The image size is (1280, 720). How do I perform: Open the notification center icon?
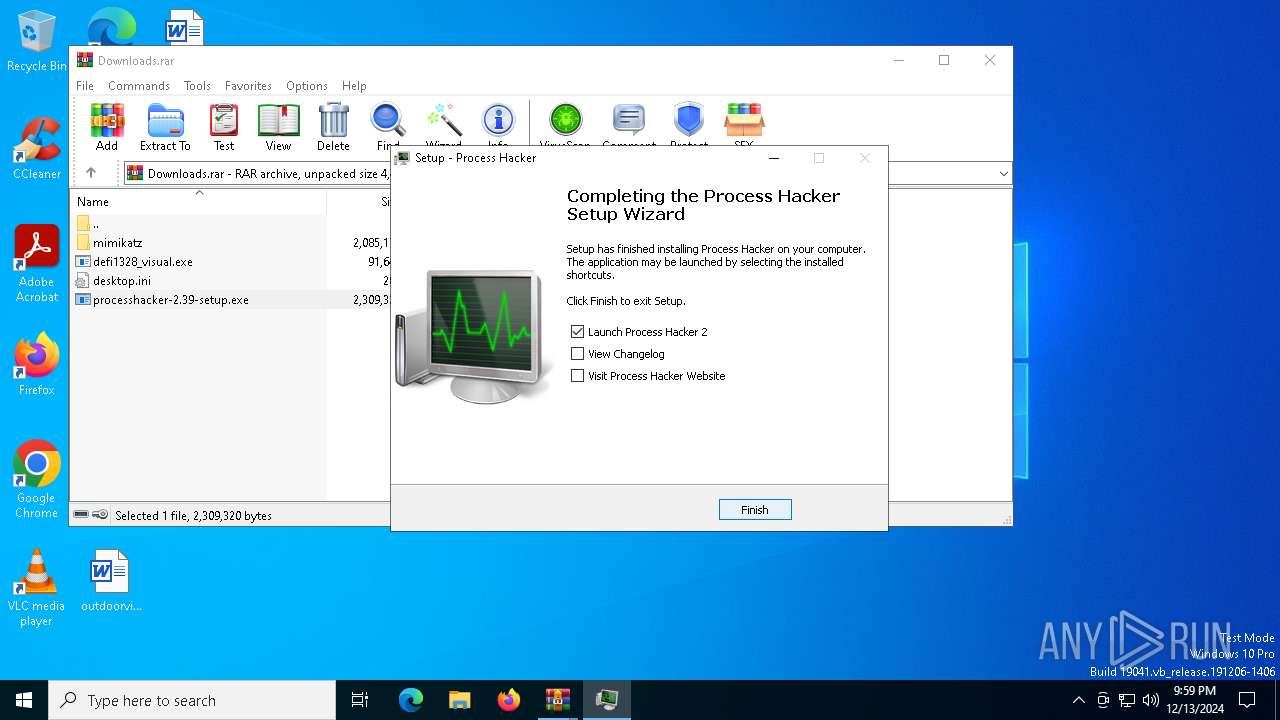coord(1247,700)
